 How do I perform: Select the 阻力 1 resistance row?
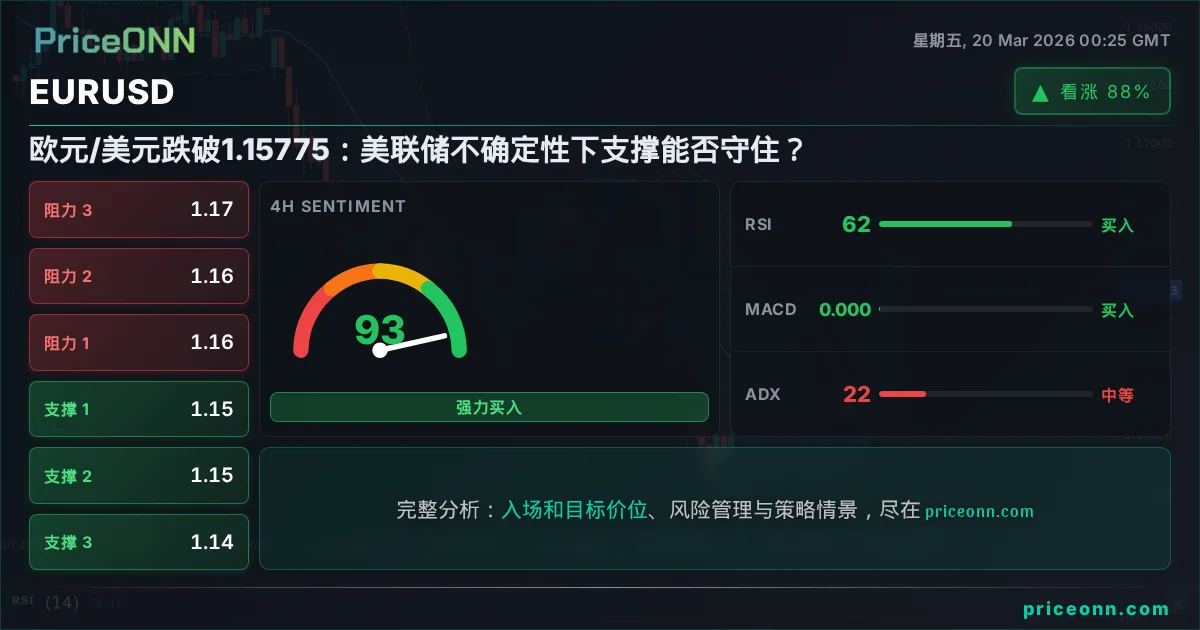pyautogui.click(x=139, y=343)
